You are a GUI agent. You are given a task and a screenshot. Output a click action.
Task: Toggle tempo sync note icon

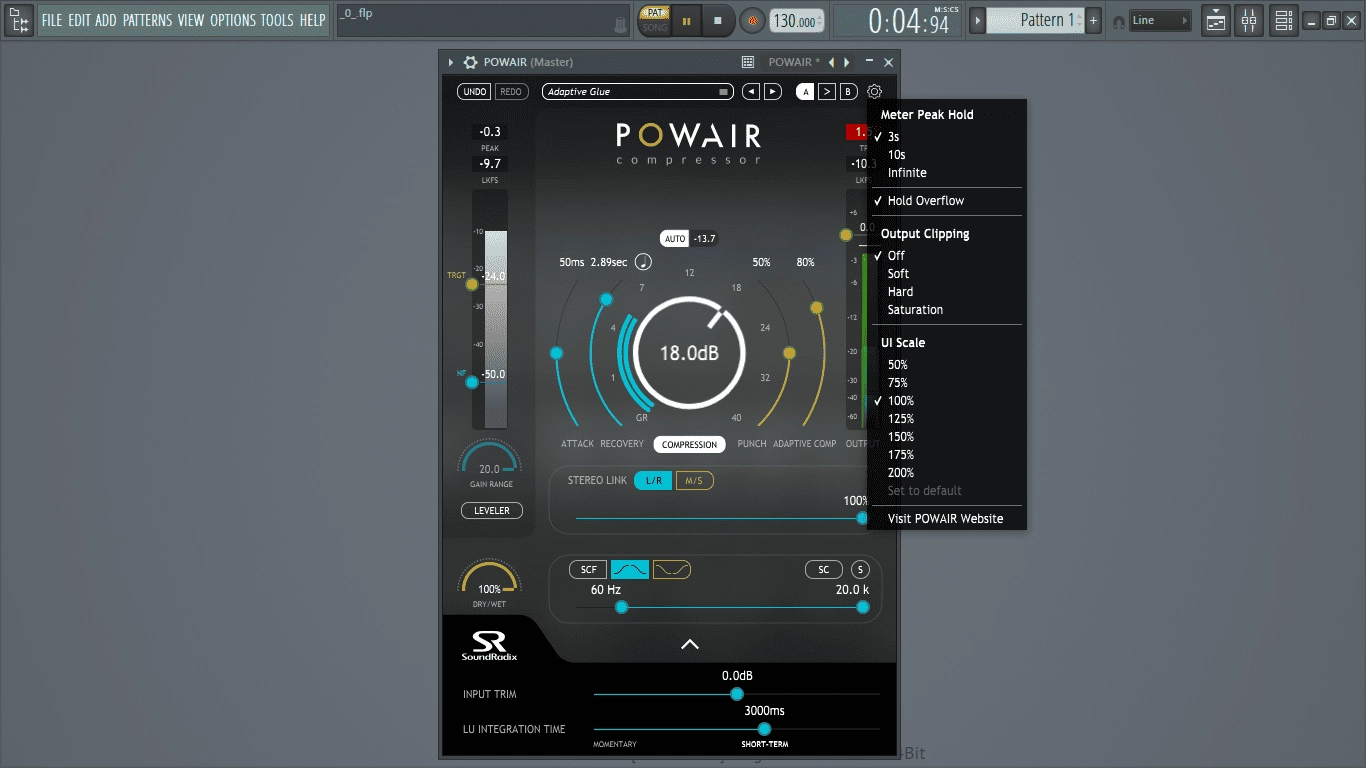(x=643, y=263)
